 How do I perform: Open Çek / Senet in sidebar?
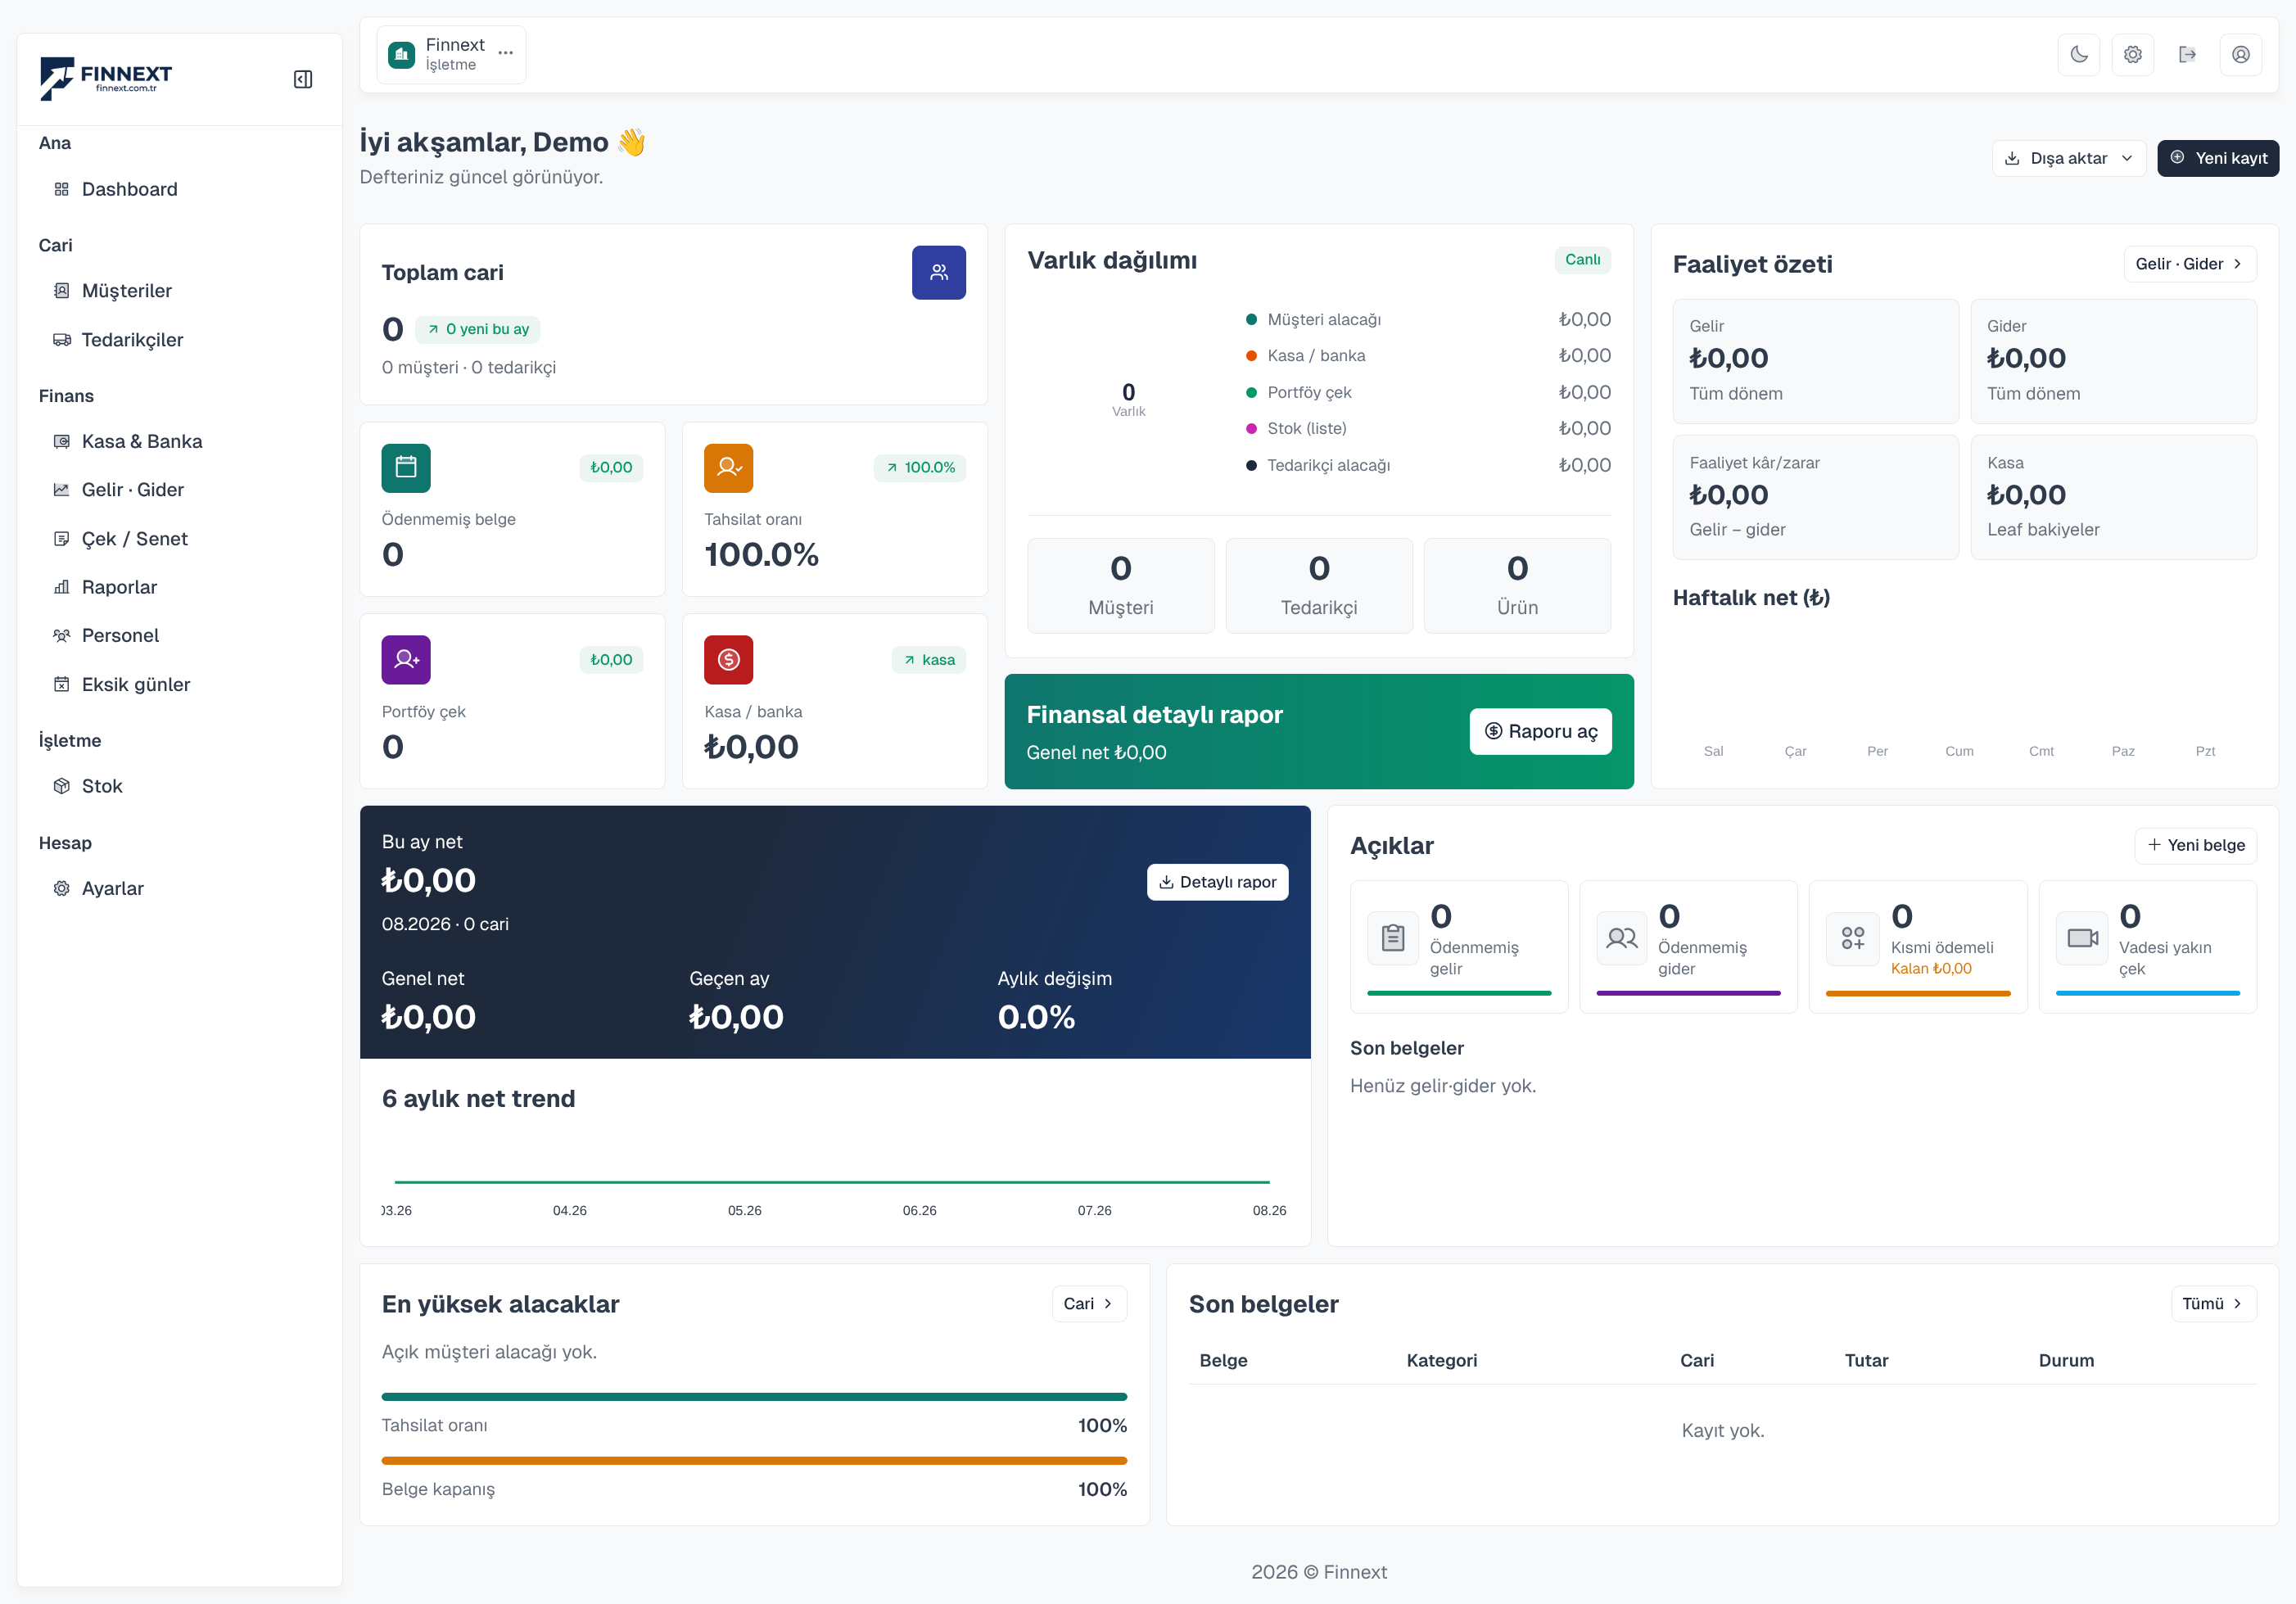(x=180, y=539)
